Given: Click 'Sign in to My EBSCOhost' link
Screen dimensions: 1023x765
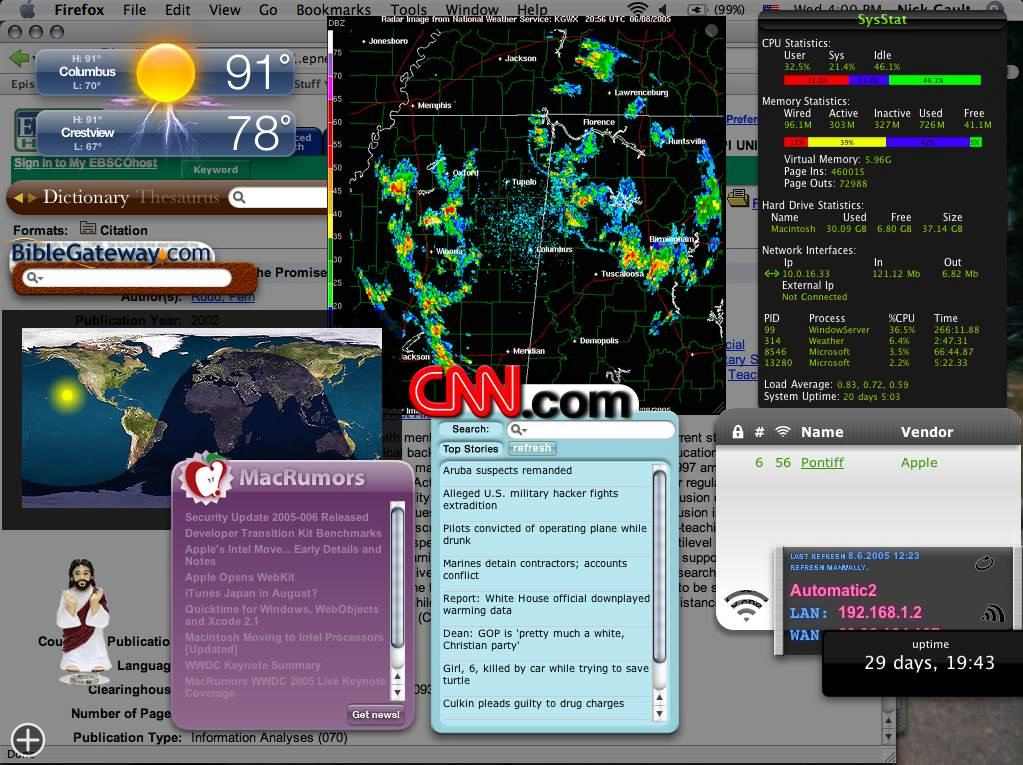Looking at the screenshot, I should 85,162.
